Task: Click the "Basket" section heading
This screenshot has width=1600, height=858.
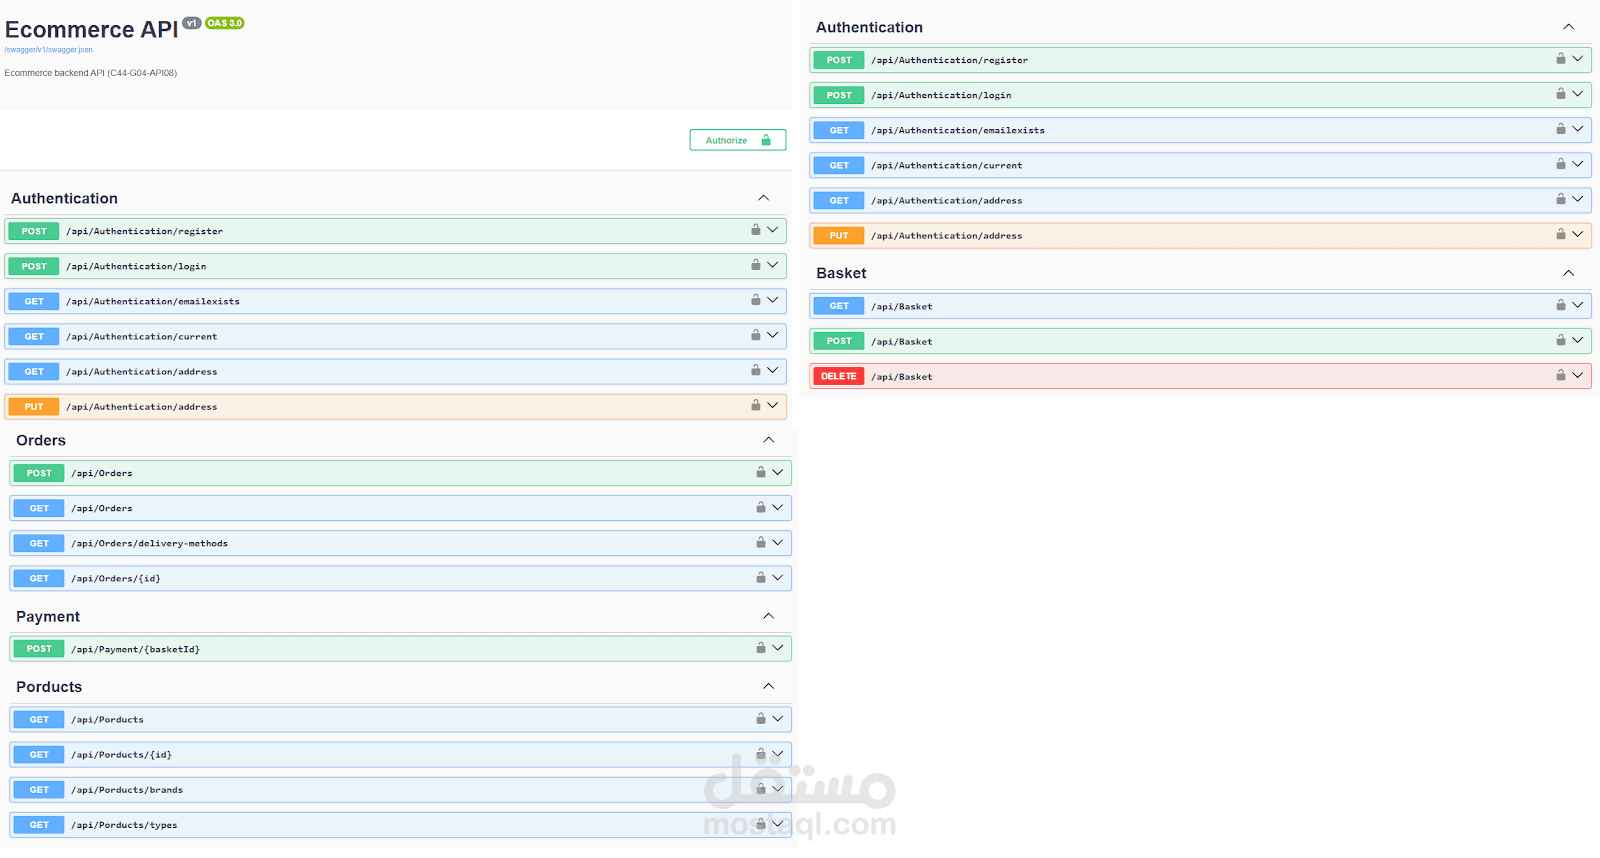Action: tap(841, 273)
